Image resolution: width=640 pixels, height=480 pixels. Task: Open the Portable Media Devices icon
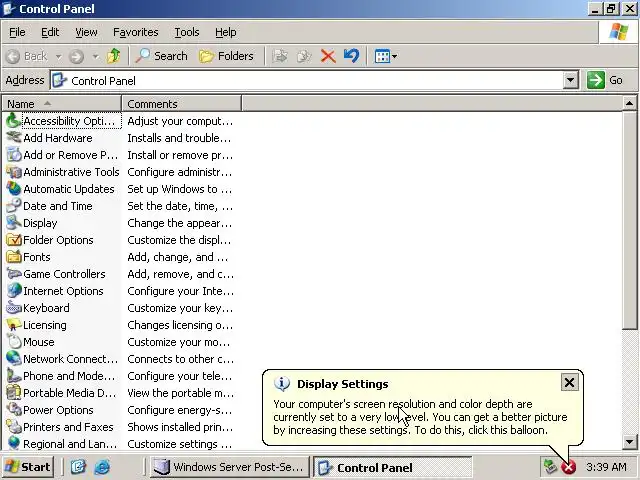14,393
